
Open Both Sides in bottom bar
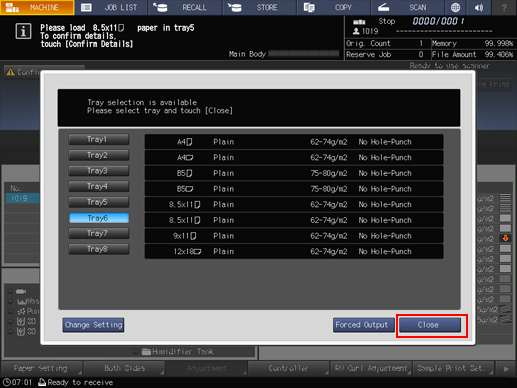coord(124,368)
